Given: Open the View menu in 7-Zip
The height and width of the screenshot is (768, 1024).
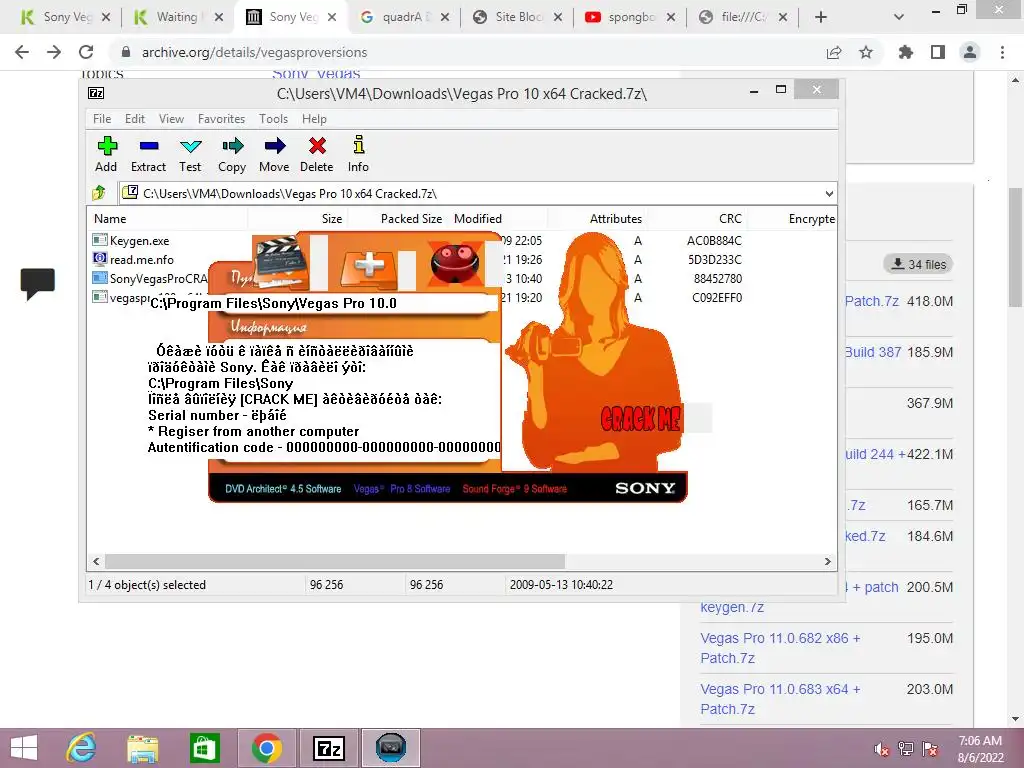Looking at the screenshot, I should [x=171, y=119].
